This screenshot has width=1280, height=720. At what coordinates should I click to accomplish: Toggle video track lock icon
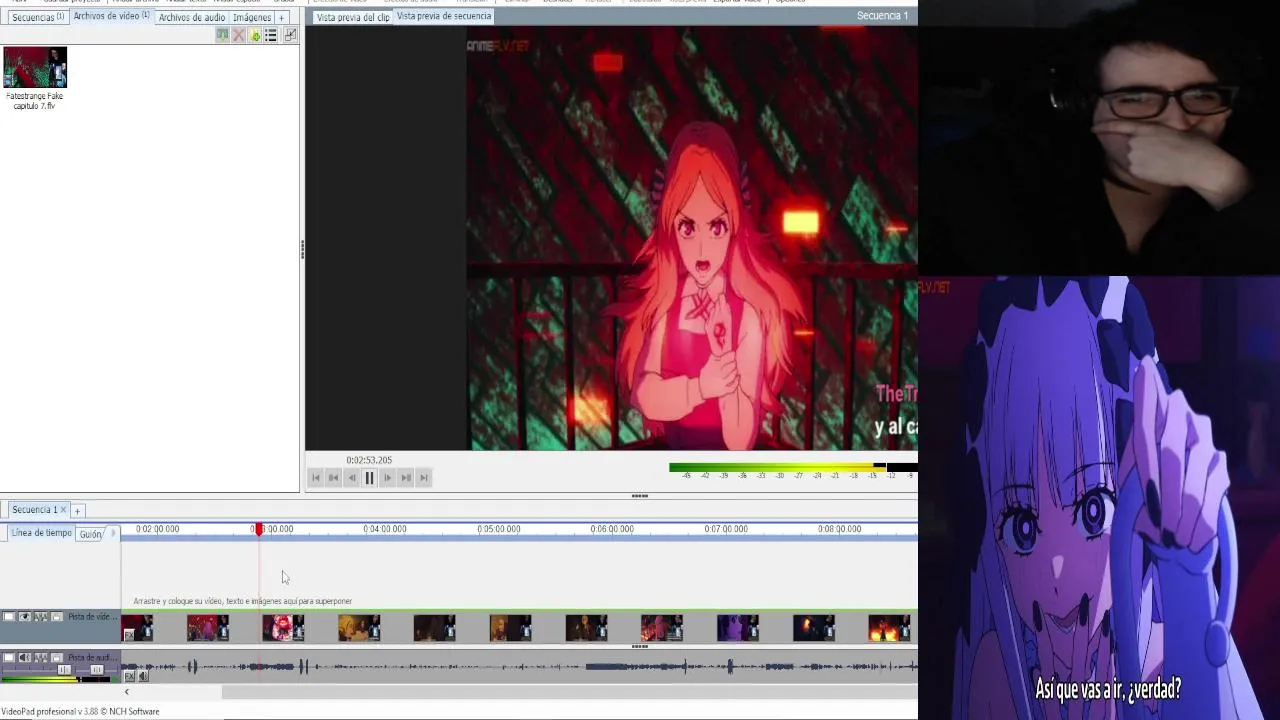[x=57, y=617]
